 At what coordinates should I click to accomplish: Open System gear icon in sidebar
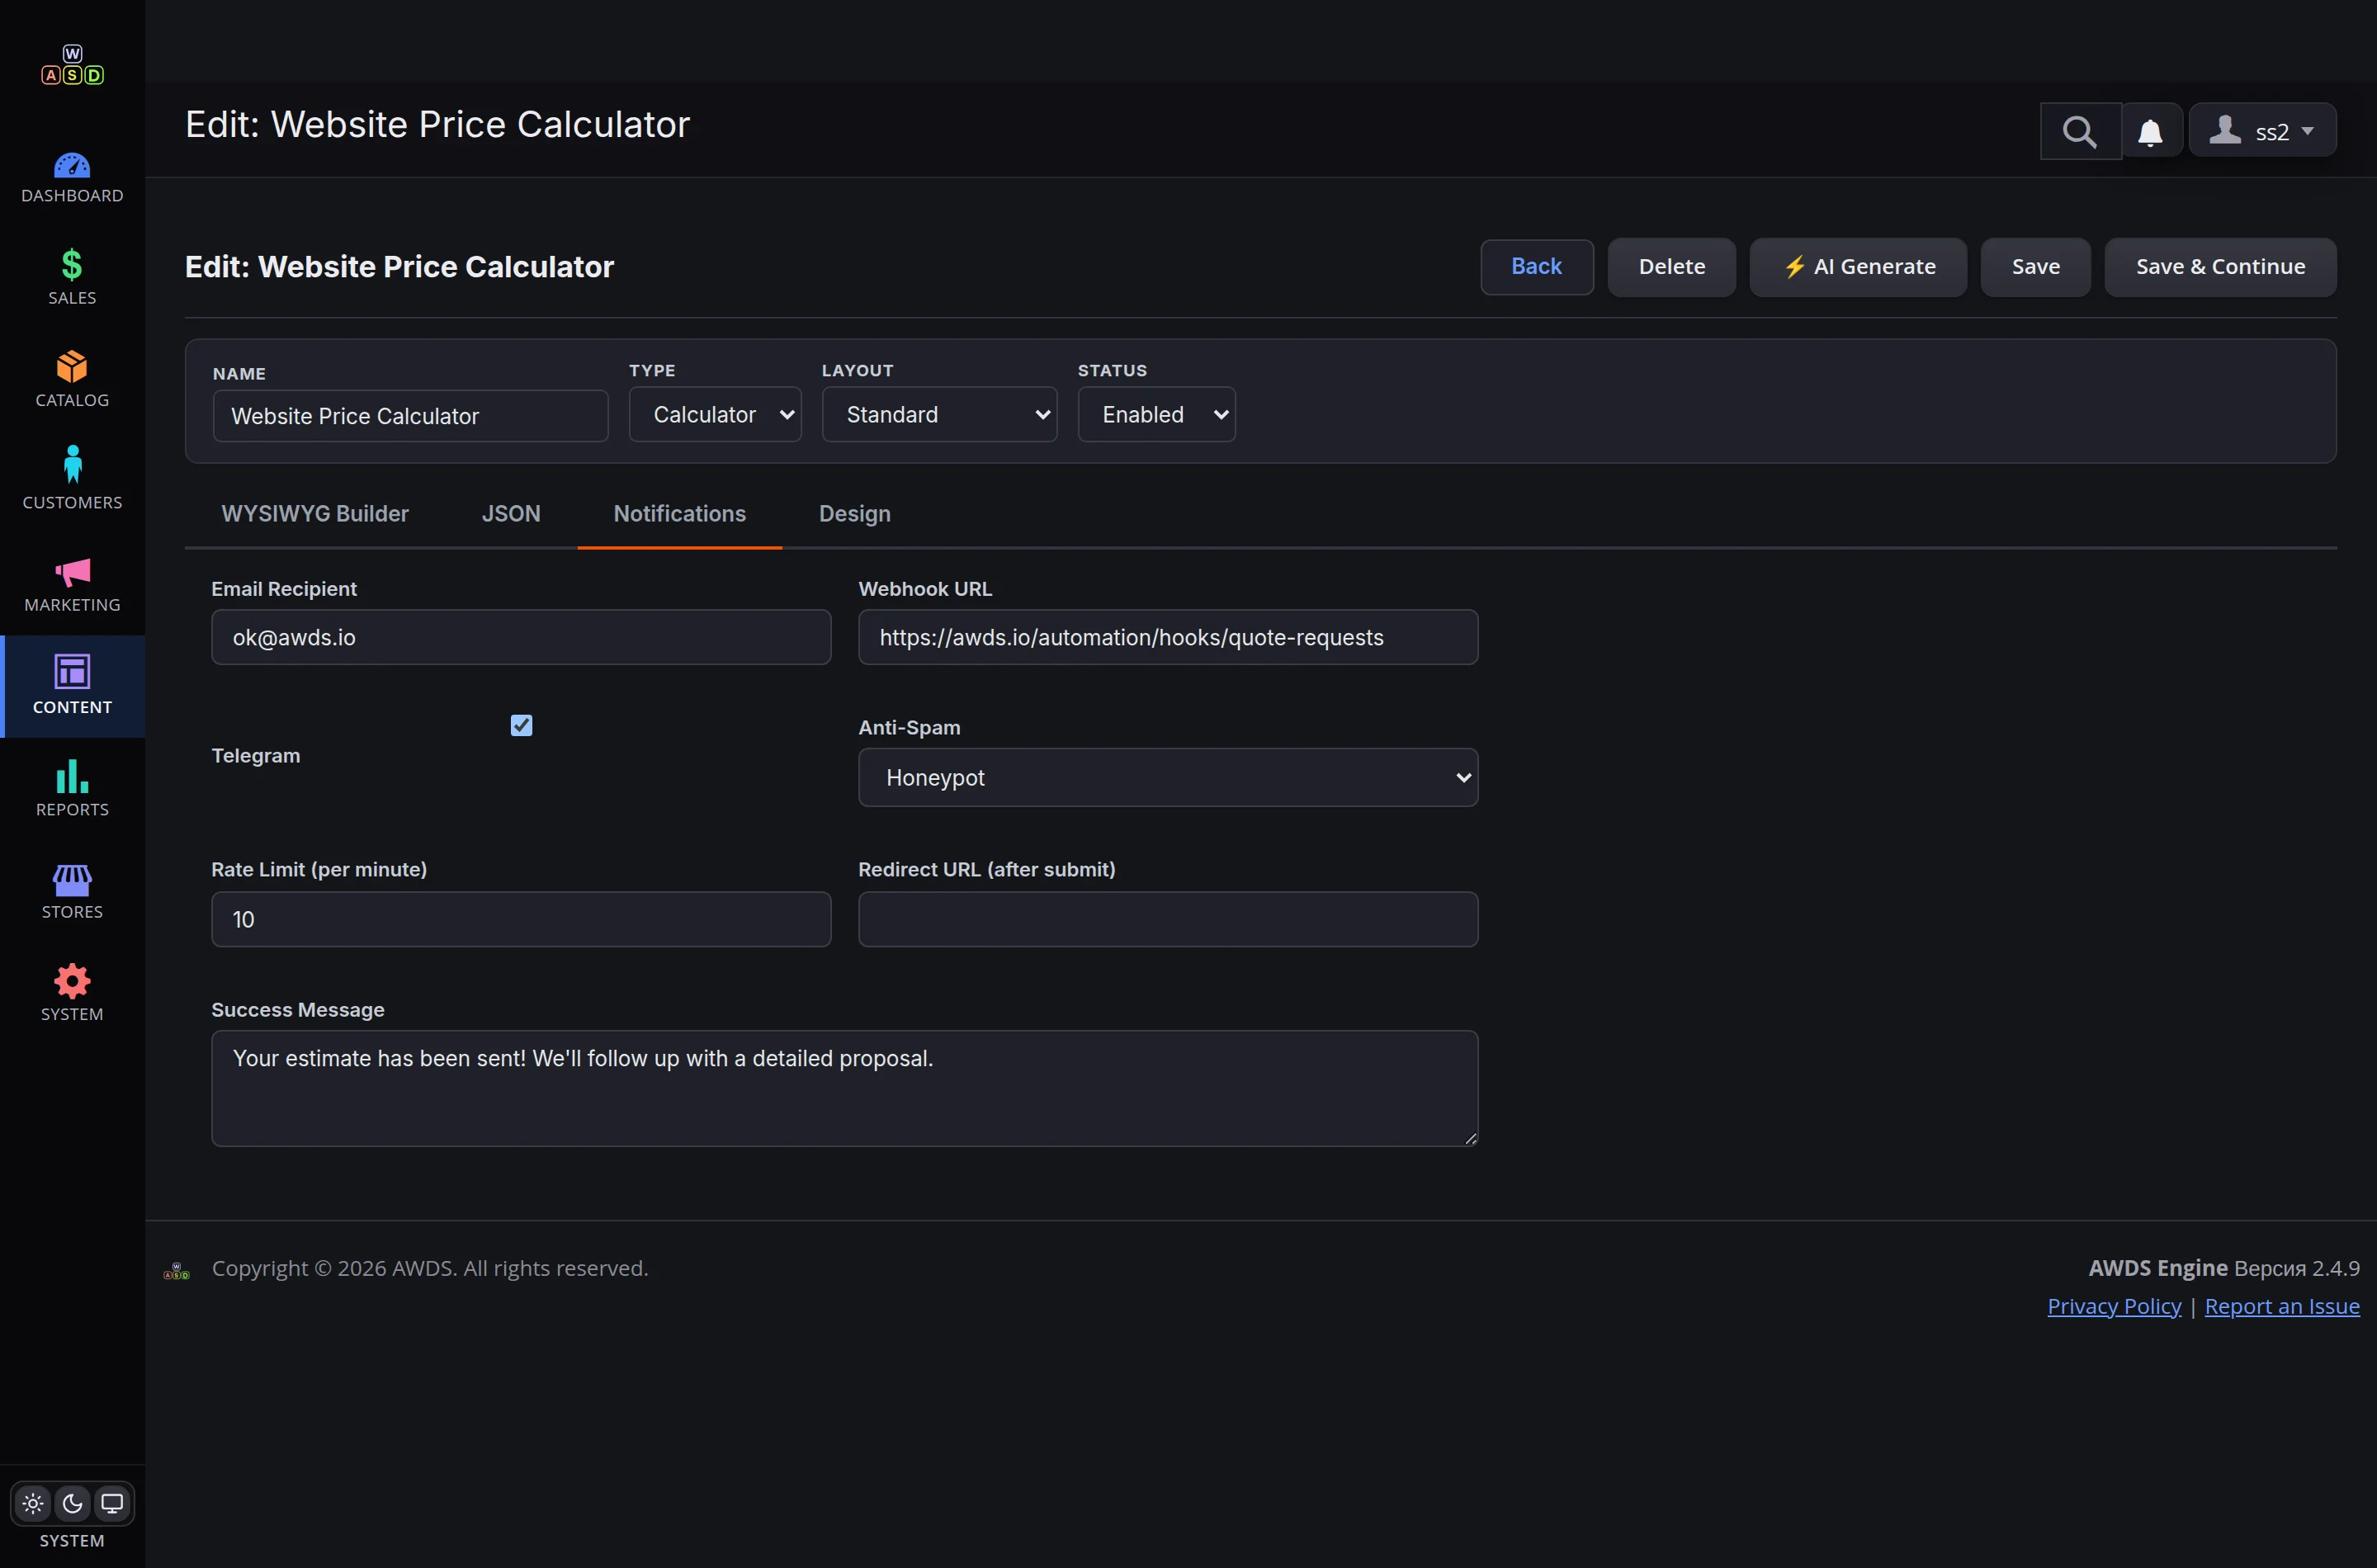[x=72, y=981]
